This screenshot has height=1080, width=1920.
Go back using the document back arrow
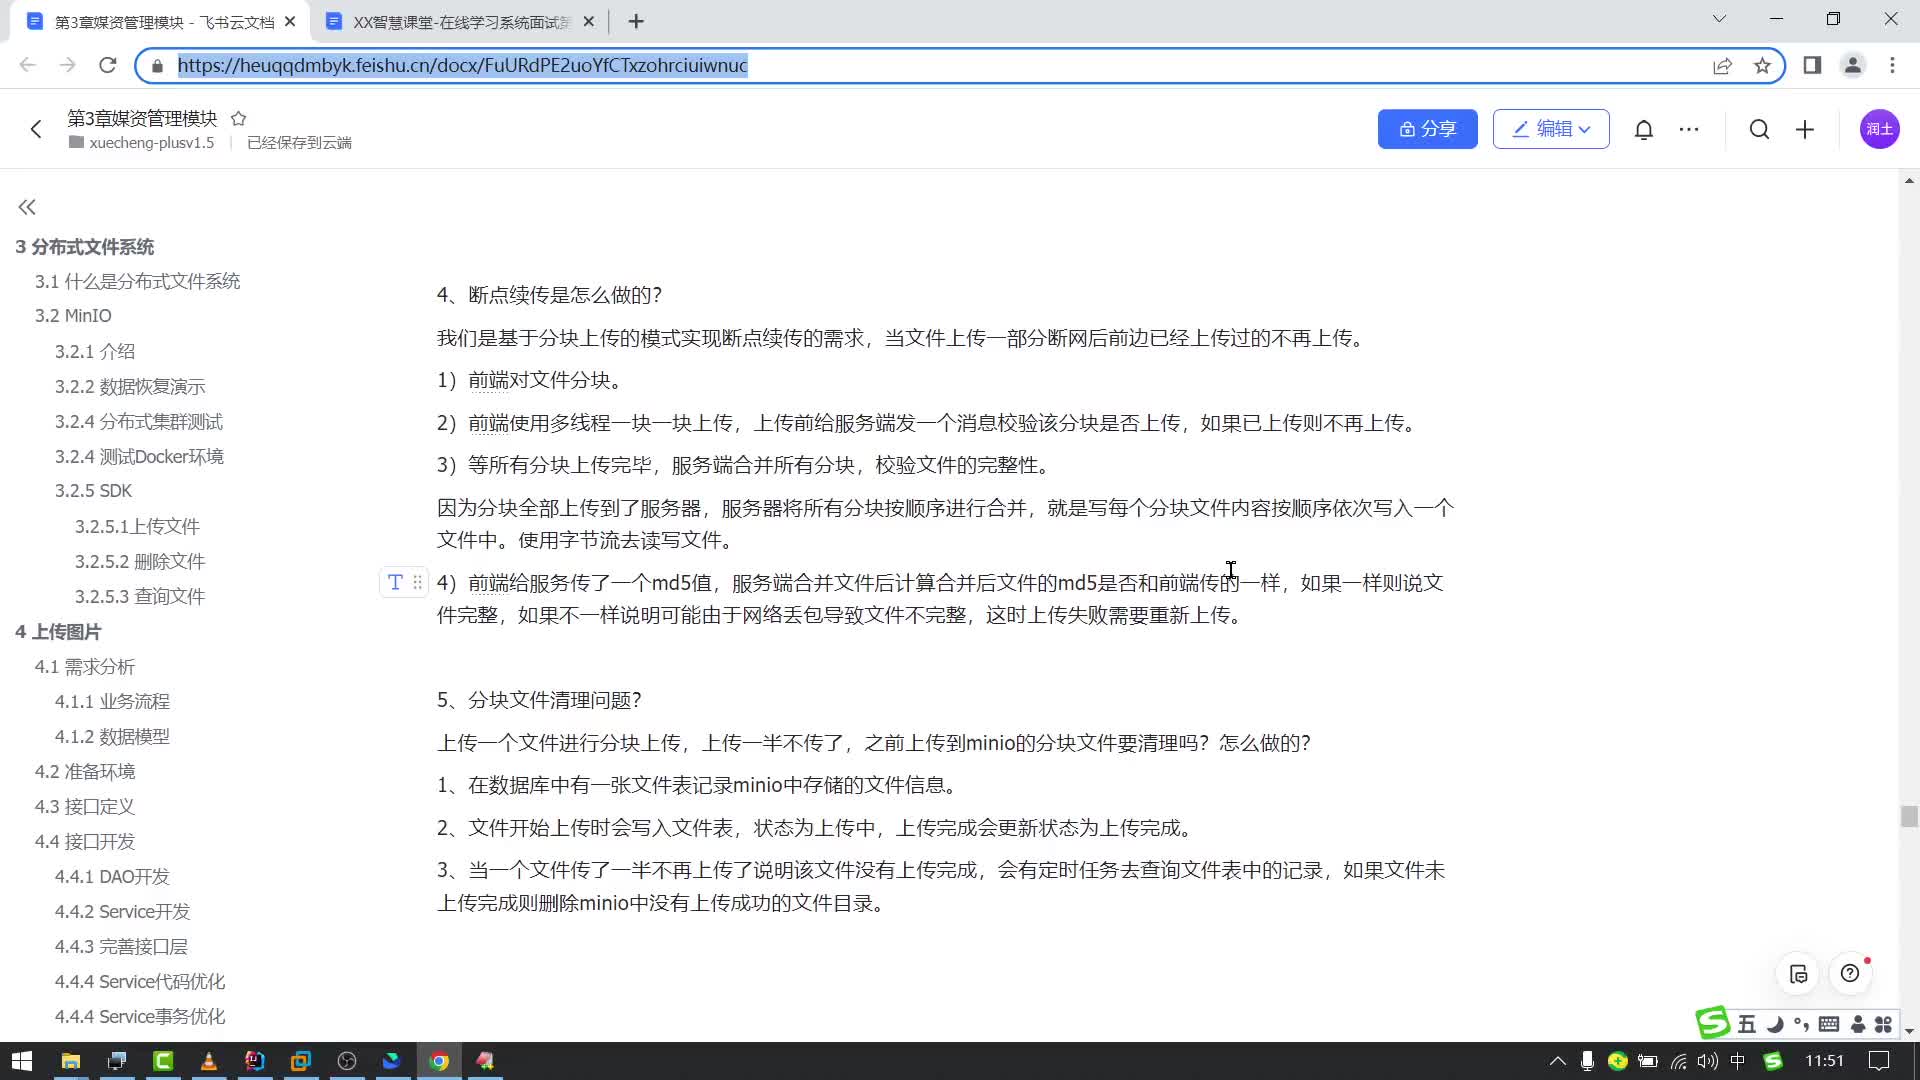36,129
